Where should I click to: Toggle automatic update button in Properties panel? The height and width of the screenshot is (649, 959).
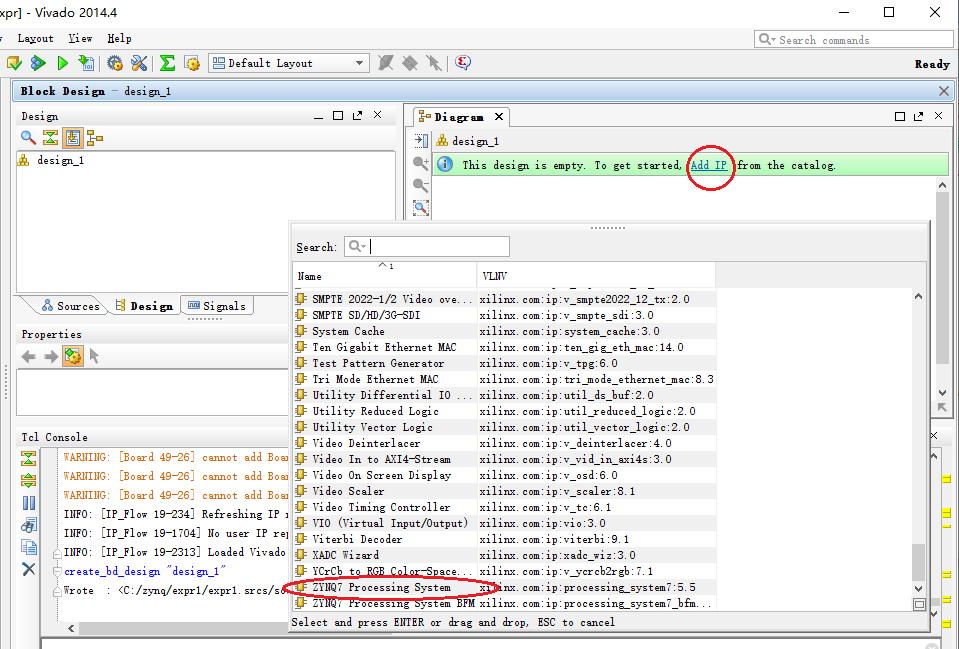[x=72, y=356]
